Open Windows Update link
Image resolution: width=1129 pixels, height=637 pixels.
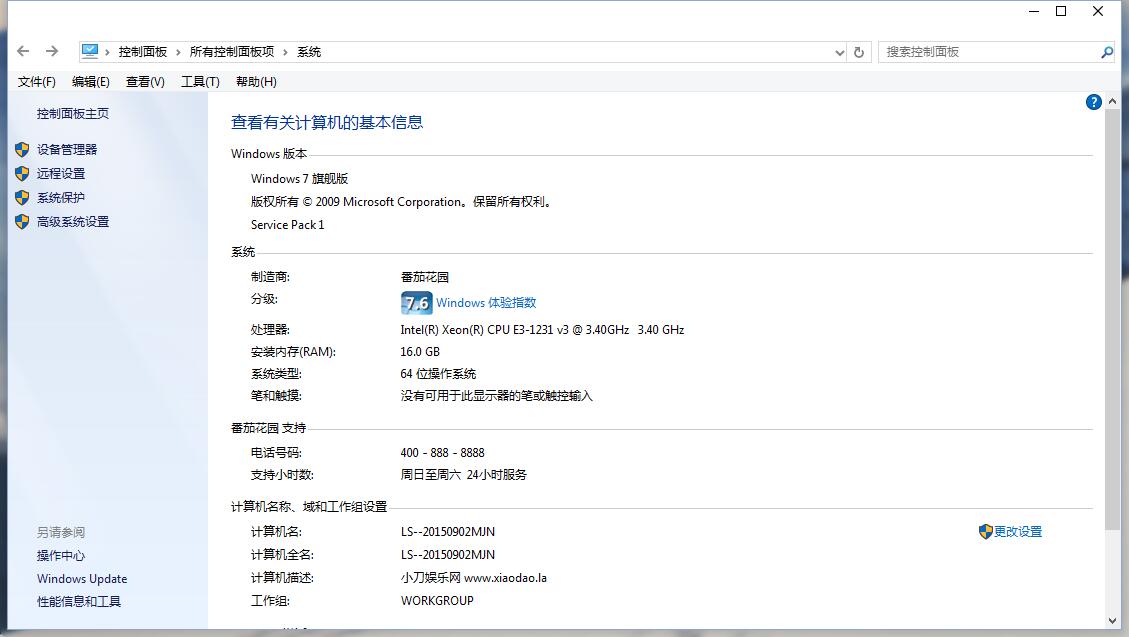82,579
